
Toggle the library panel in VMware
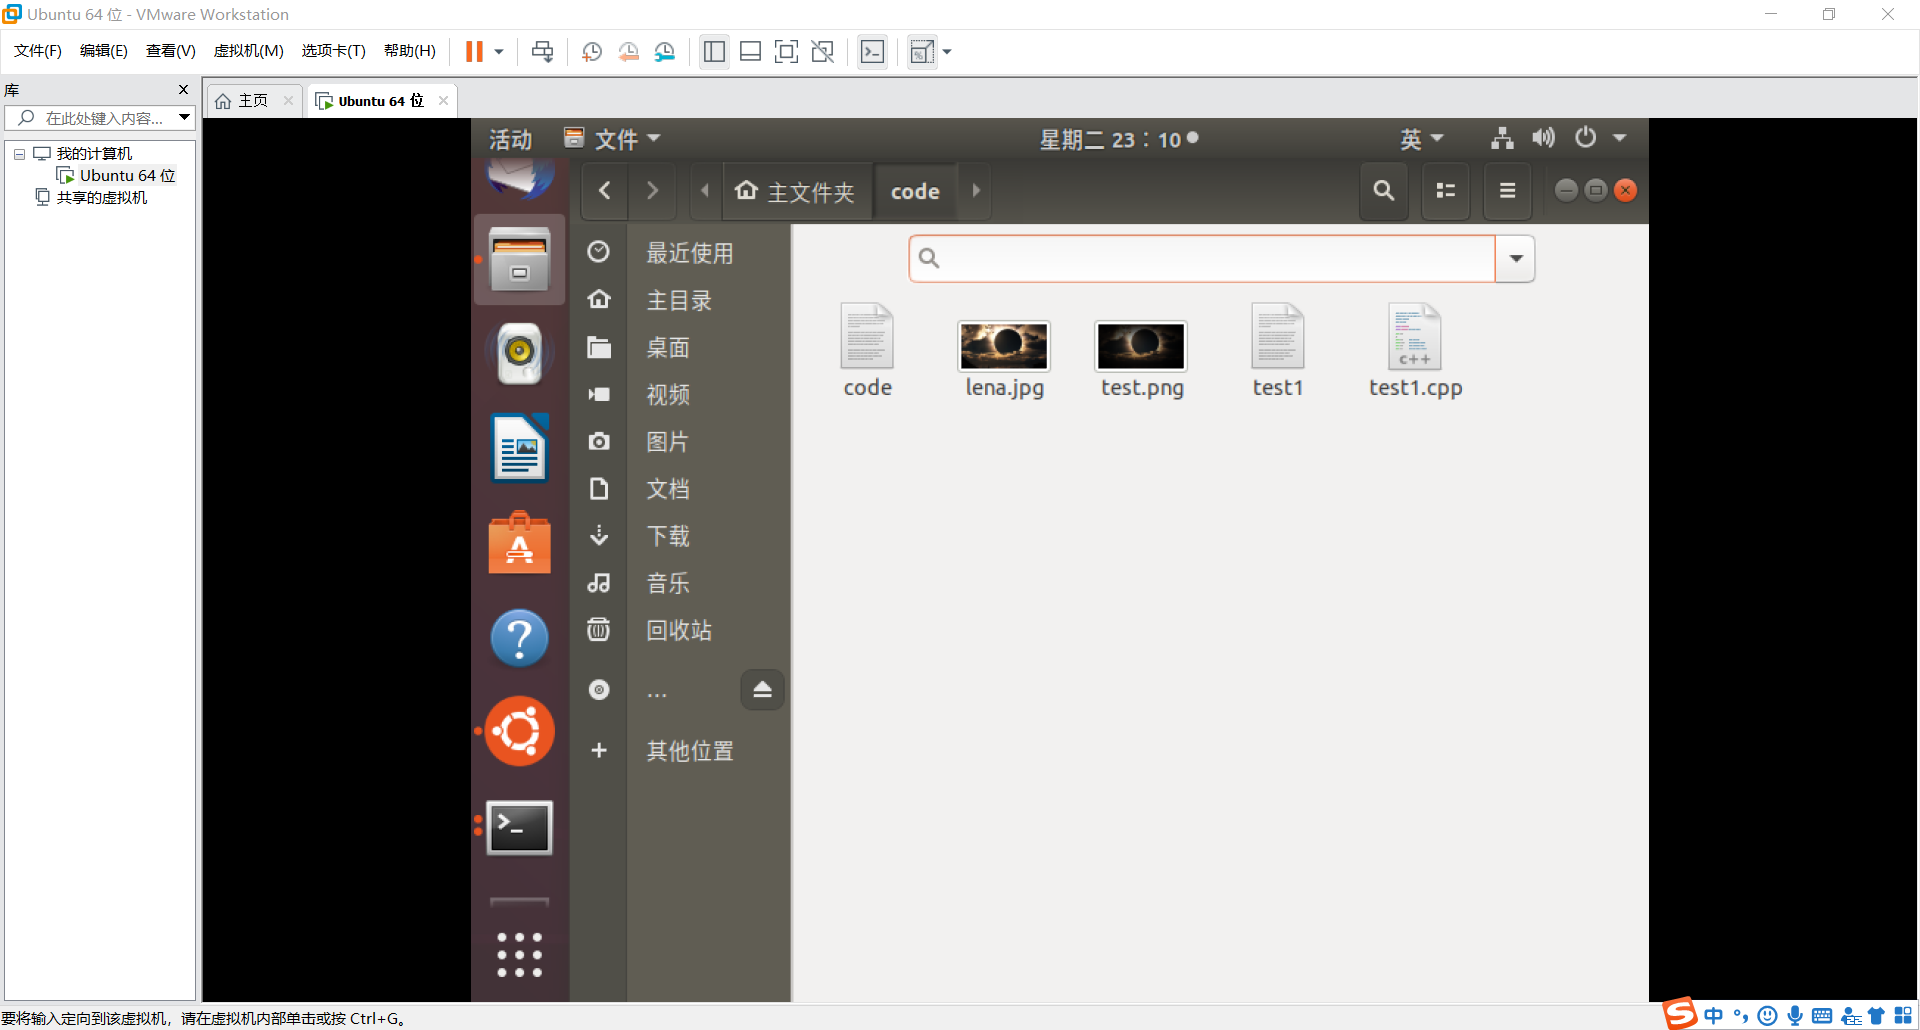[x=714, y=51]
